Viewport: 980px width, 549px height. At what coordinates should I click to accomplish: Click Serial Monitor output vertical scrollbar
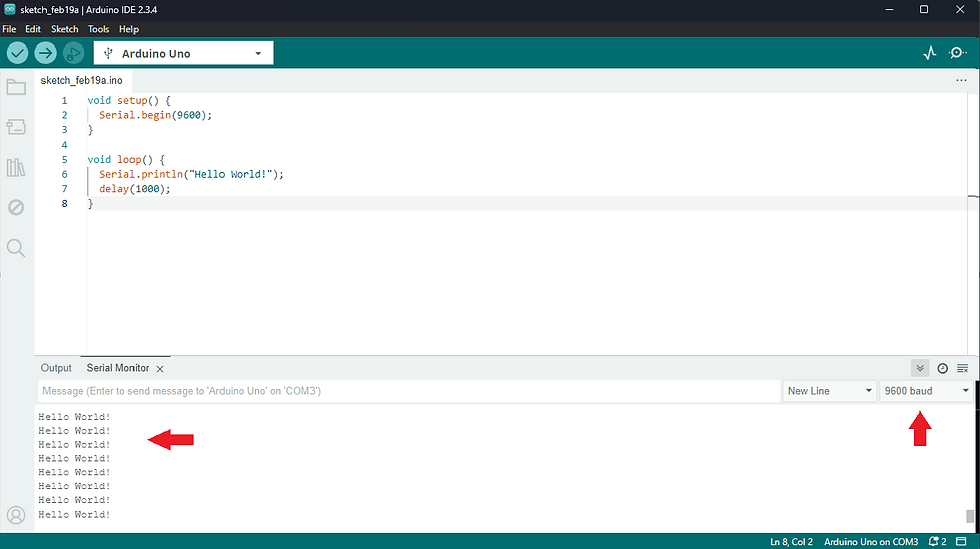(969, 516)
